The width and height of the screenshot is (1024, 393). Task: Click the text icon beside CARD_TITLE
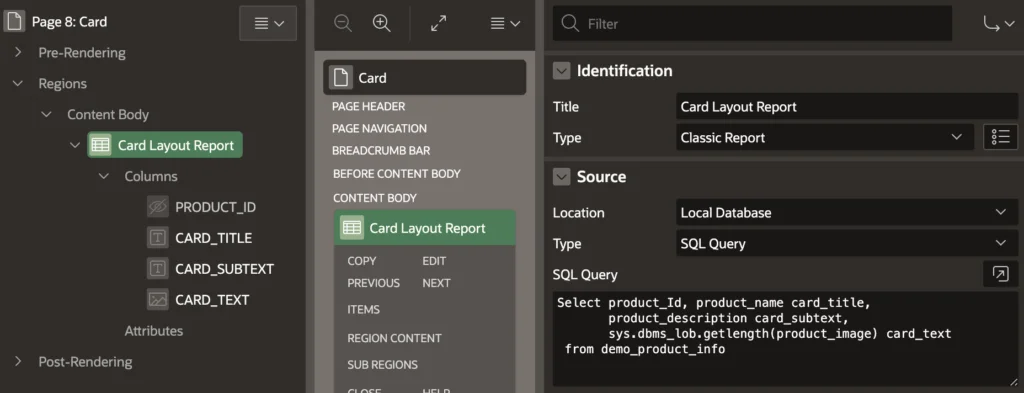(157, 238)
